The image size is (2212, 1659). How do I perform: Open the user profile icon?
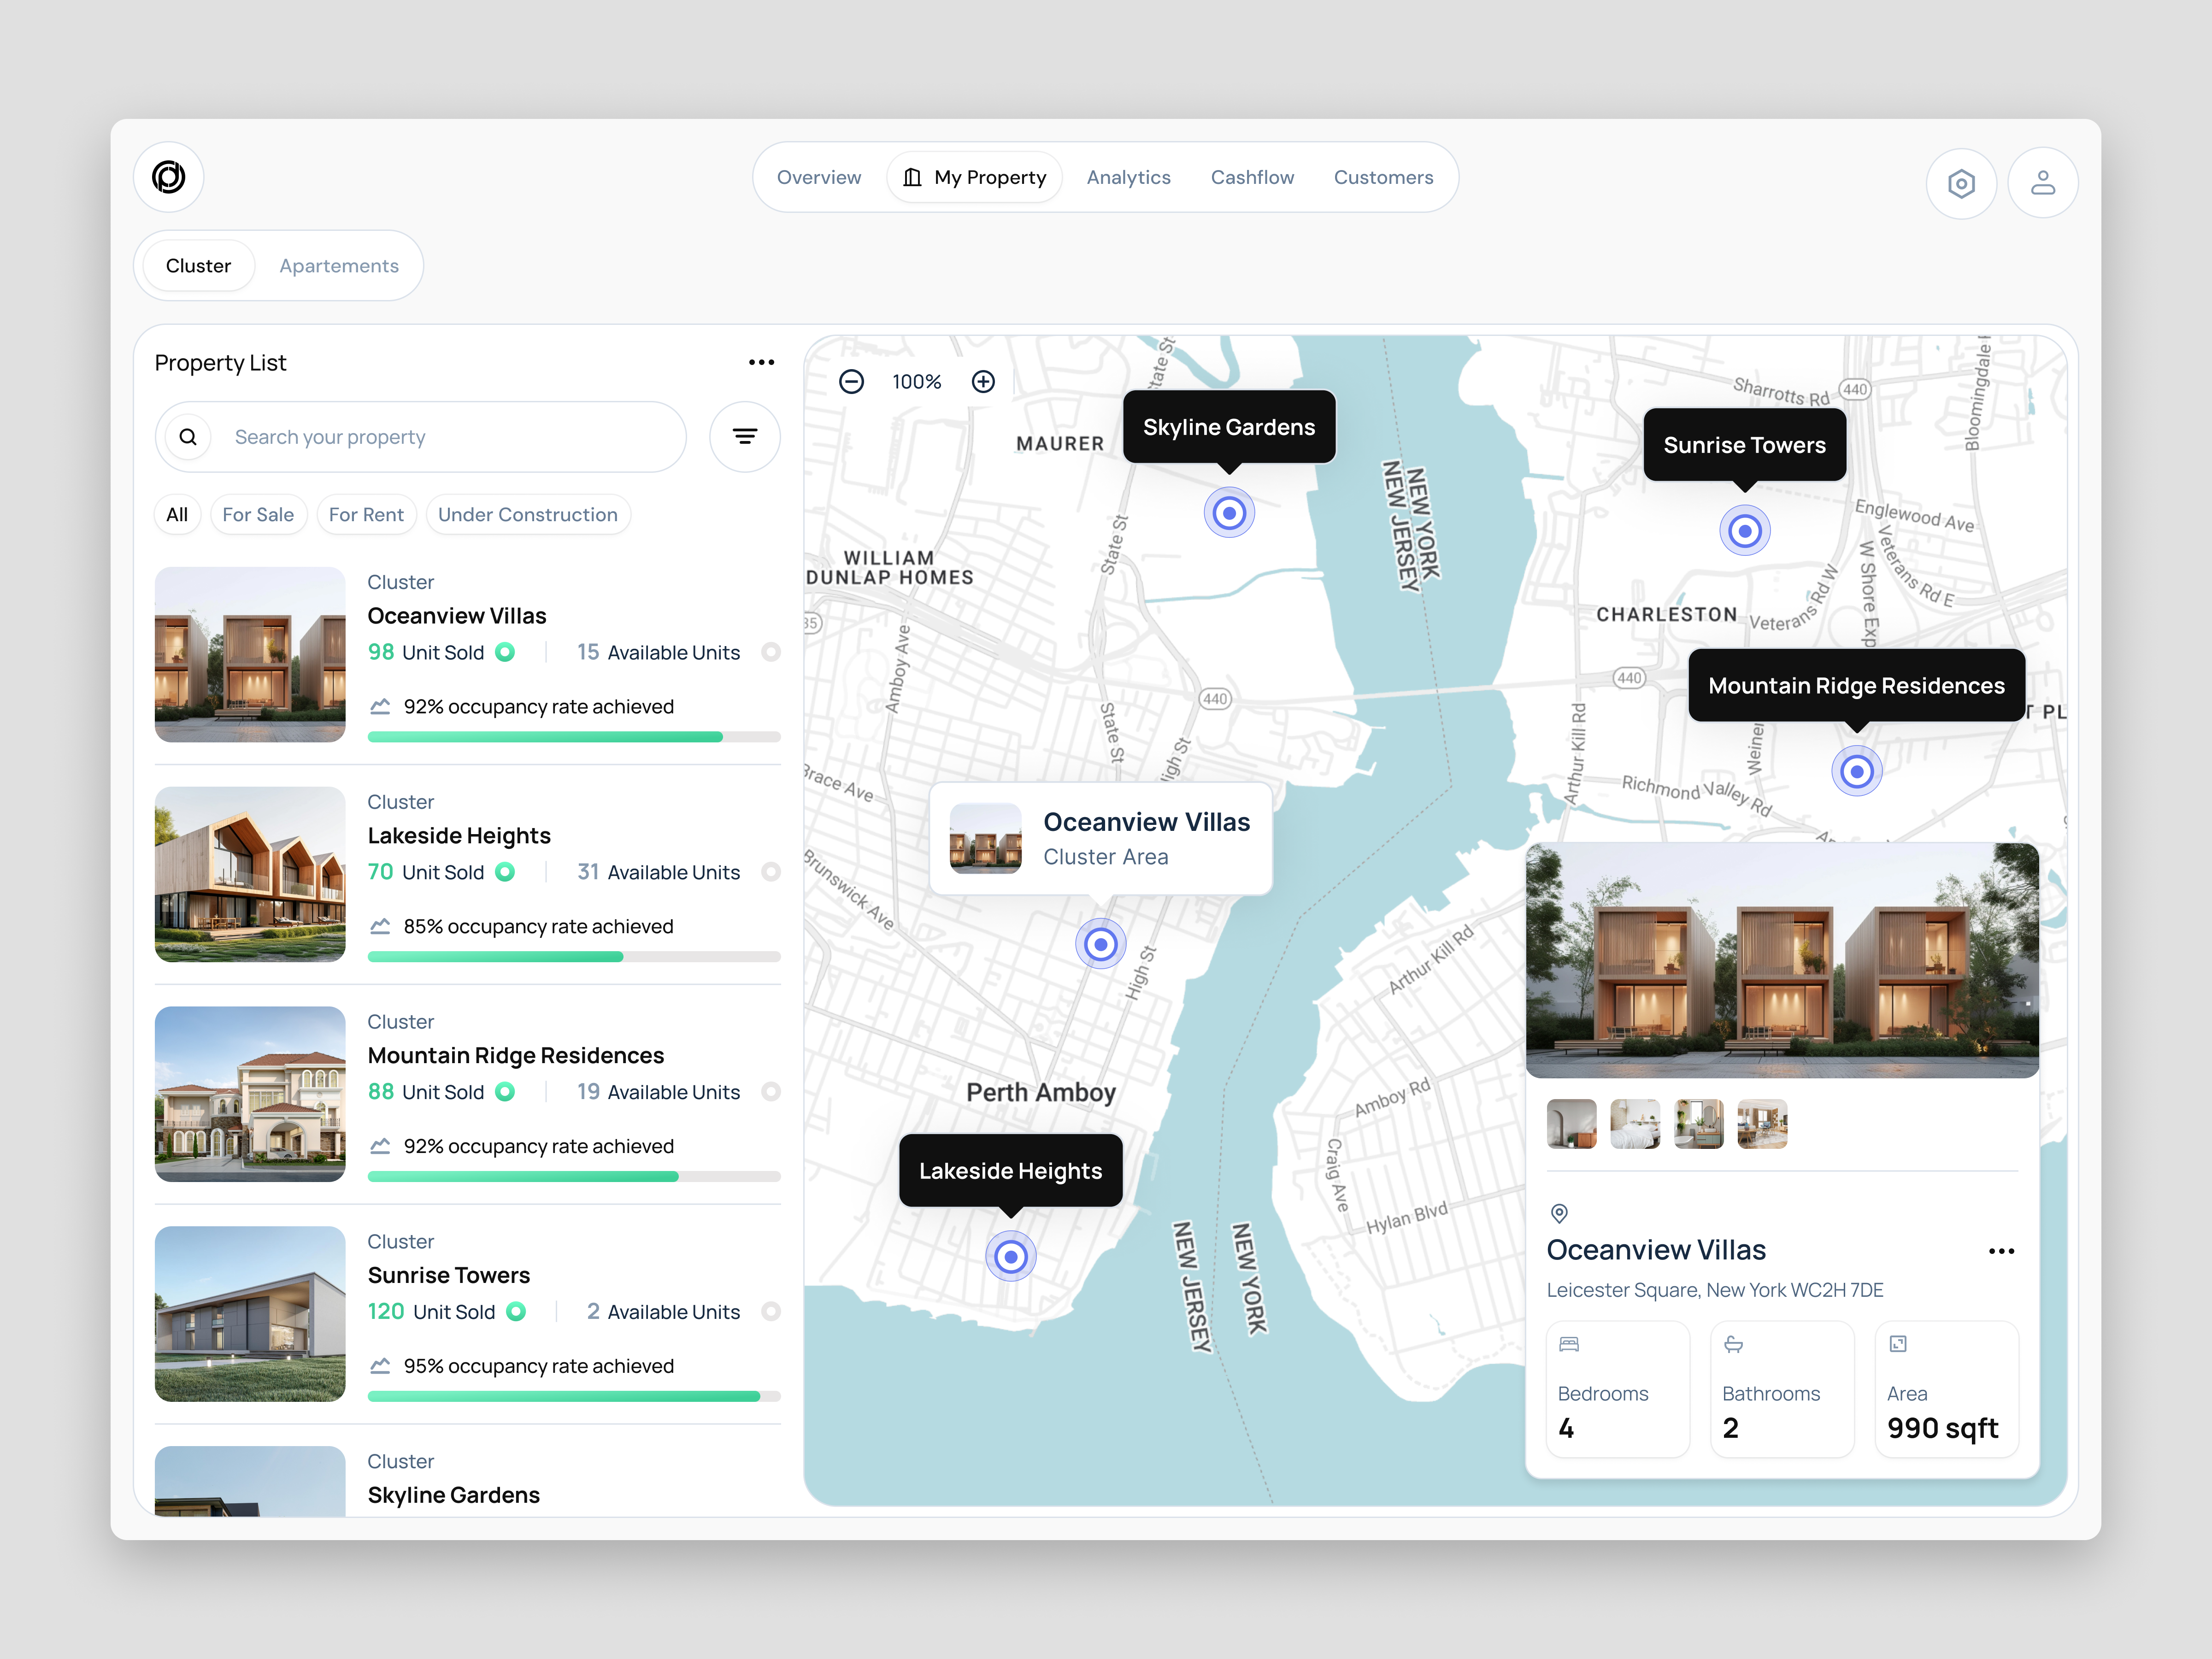(2043, 183)
